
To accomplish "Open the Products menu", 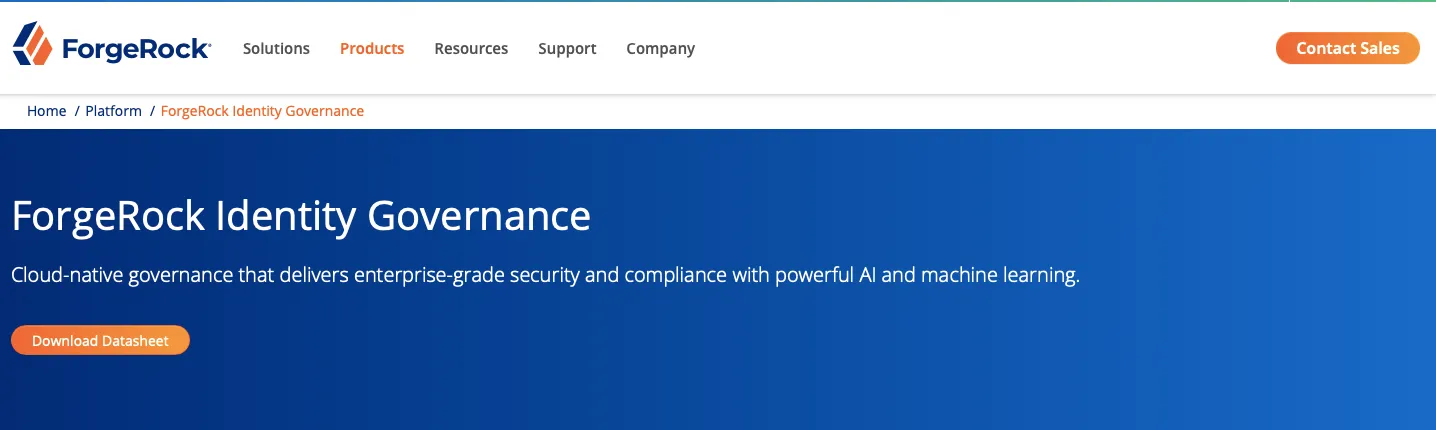I will [x=372, y=48].
